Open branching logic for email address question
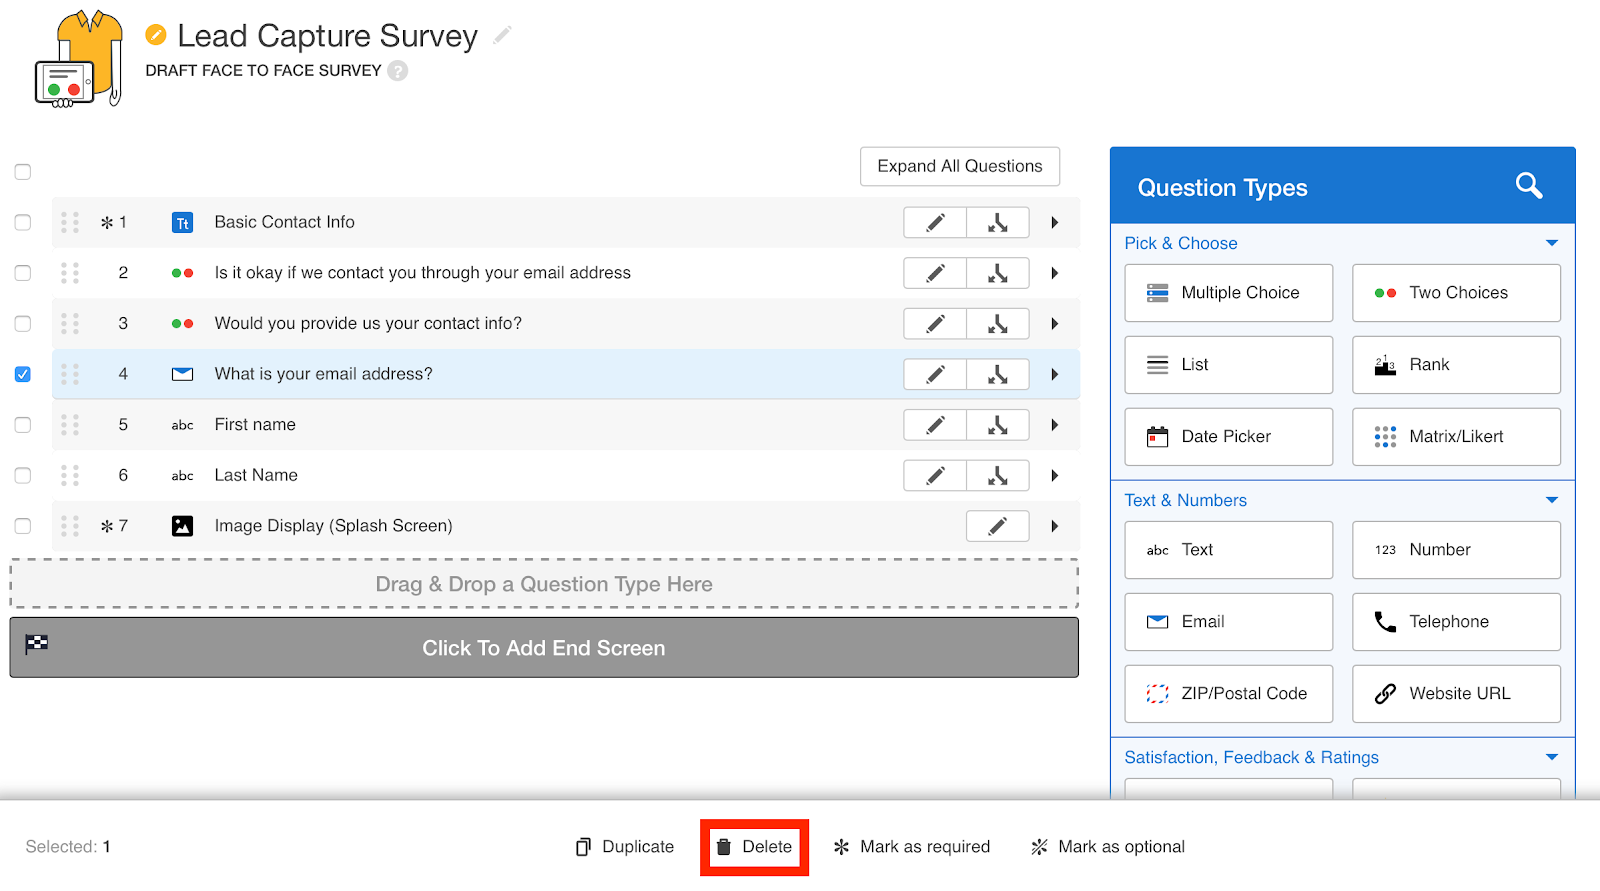The image size is (1600, 891). pyautogui.click(x=998, y=374)
